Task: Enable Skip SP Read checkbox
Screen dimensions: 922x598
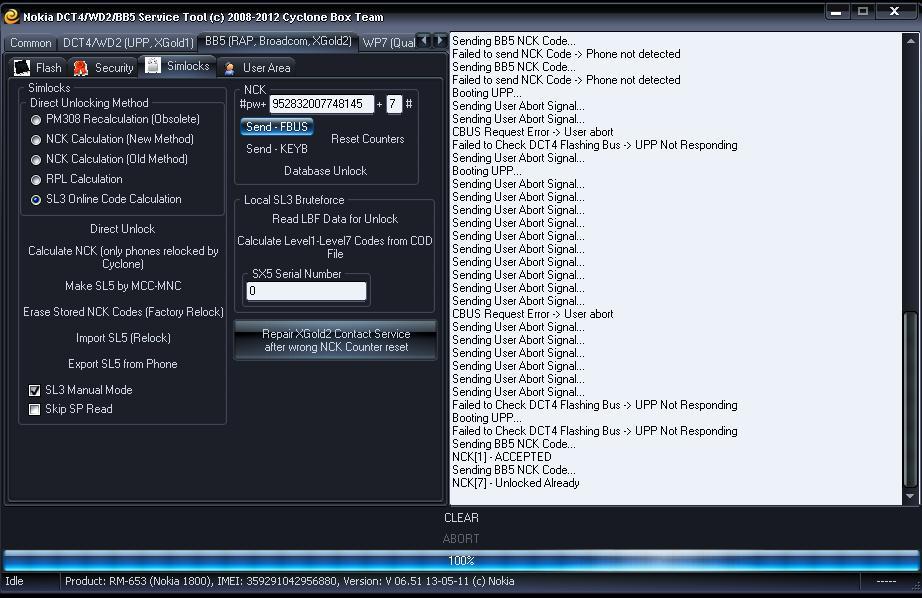Action: point(35,409)
